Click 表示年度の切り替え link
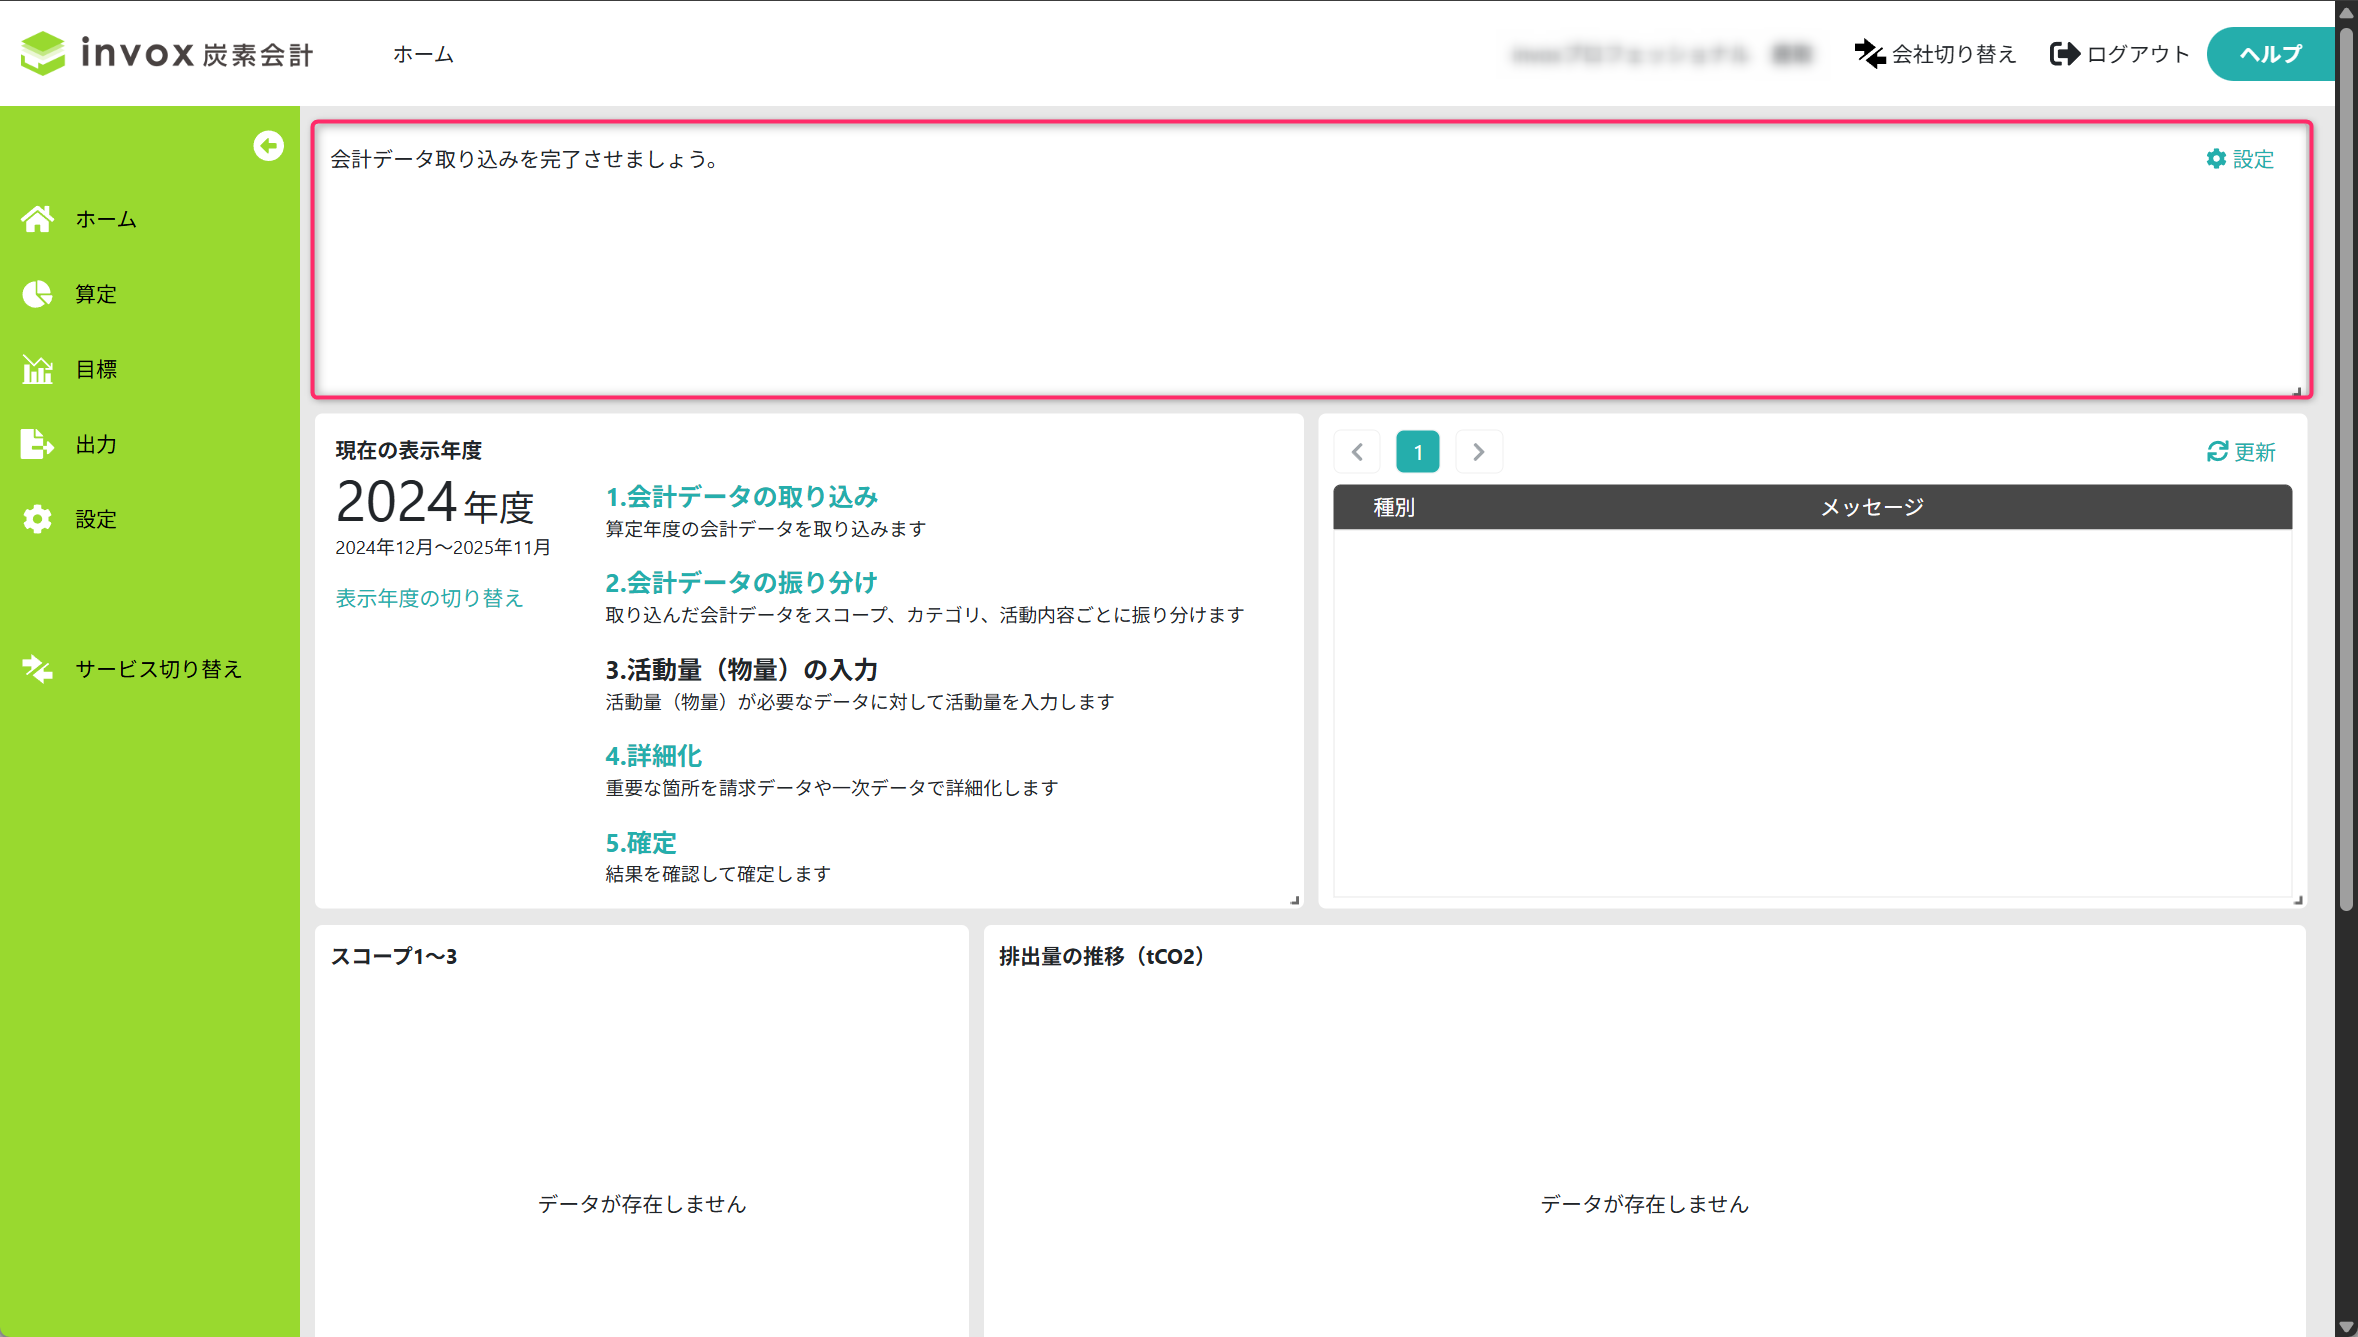 coord(429,598)
